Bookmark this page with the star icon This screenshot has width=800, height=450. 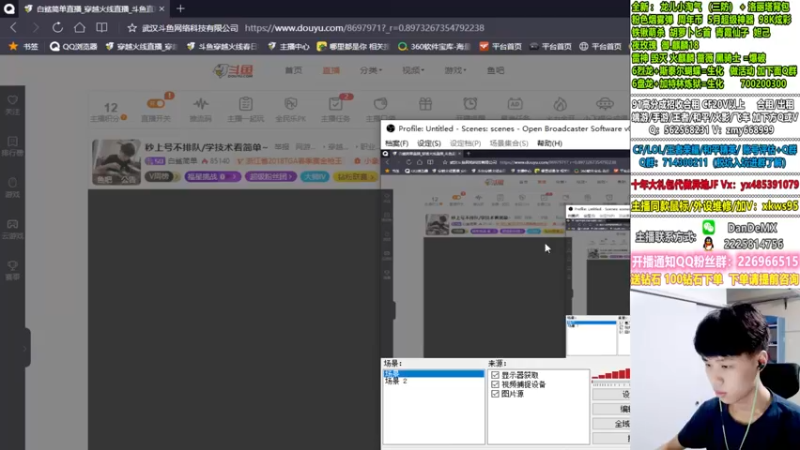(x=132, y=28)
